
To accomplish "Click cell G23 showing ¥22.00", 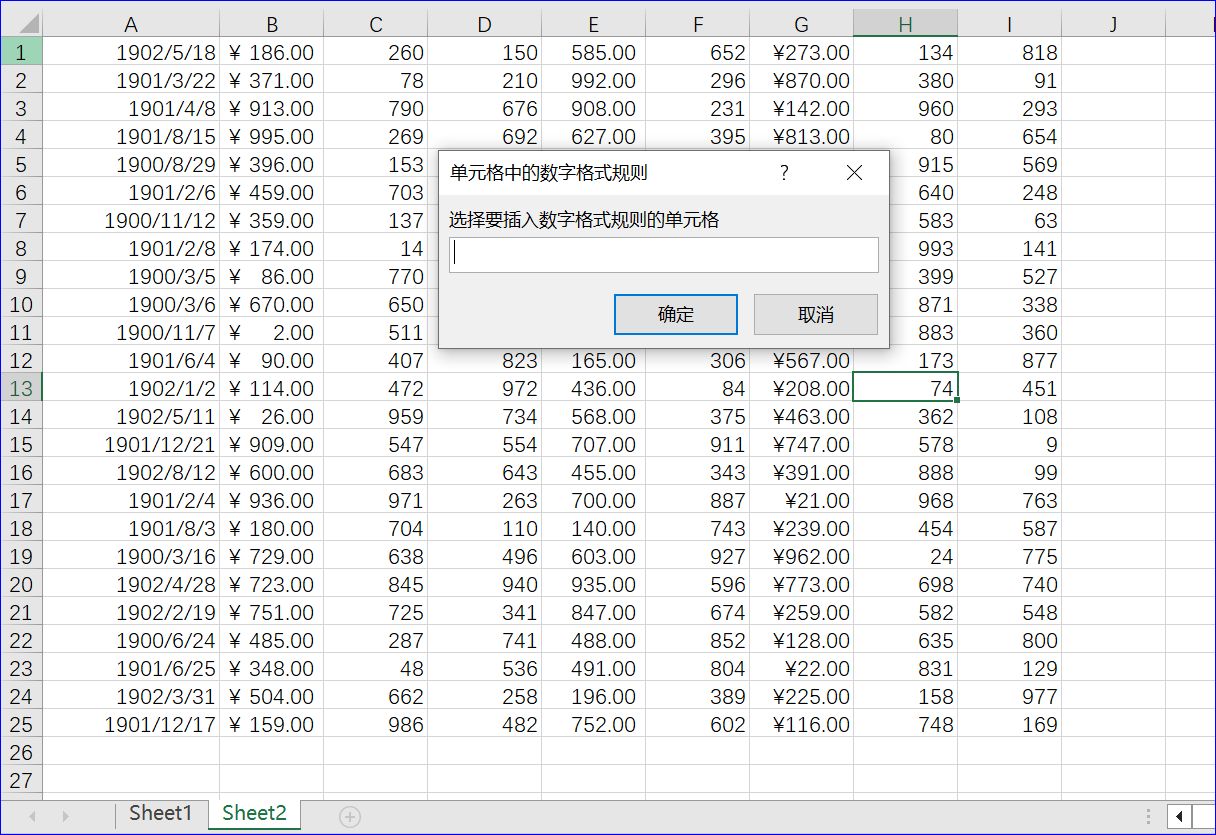I will point(802,668).
